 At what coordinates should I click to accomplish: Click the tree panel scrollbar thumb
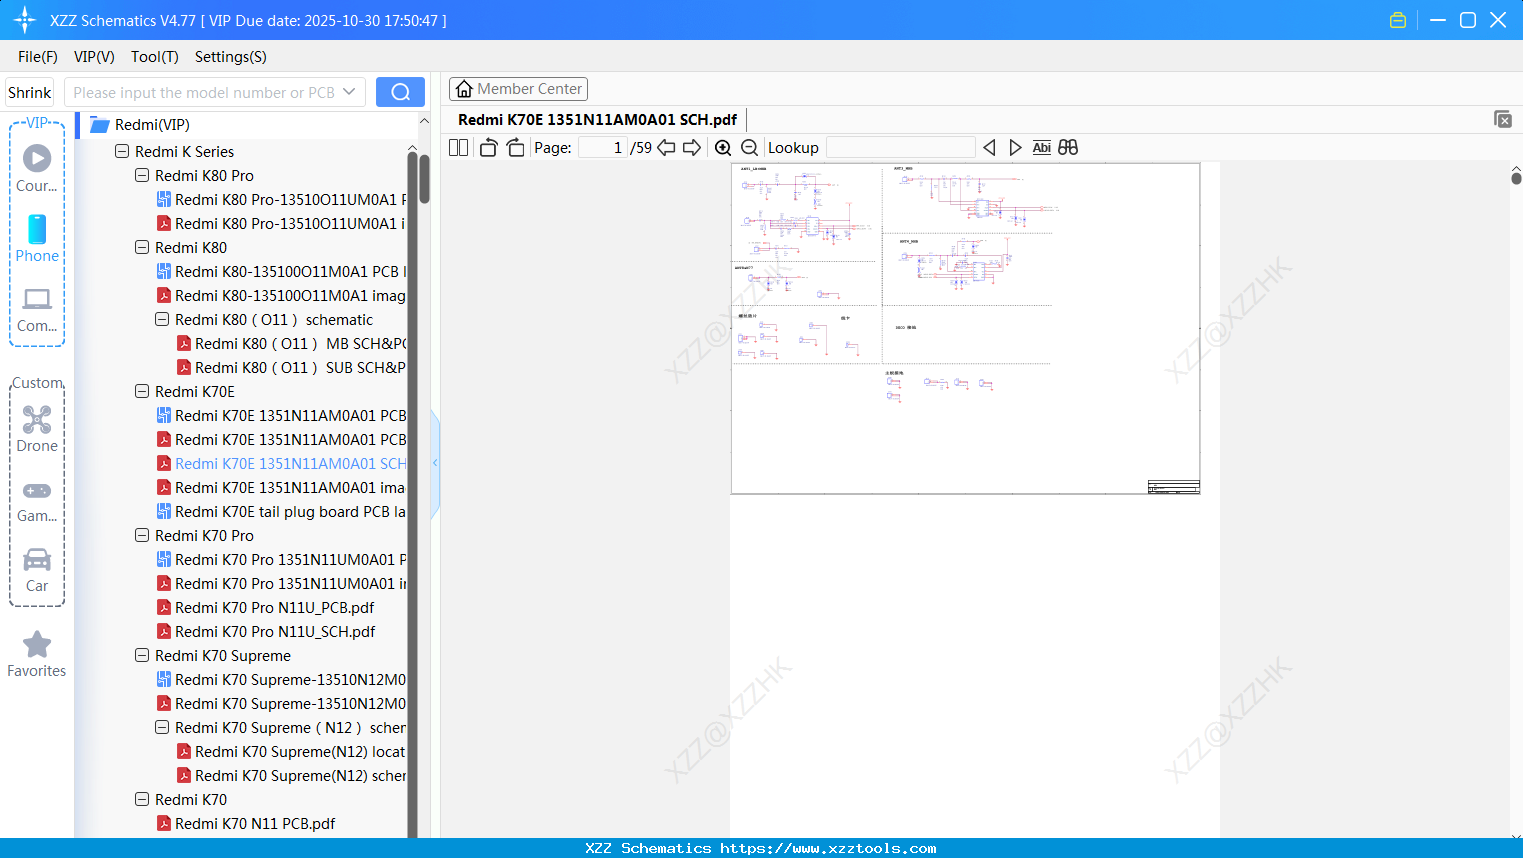click(424, 177)
